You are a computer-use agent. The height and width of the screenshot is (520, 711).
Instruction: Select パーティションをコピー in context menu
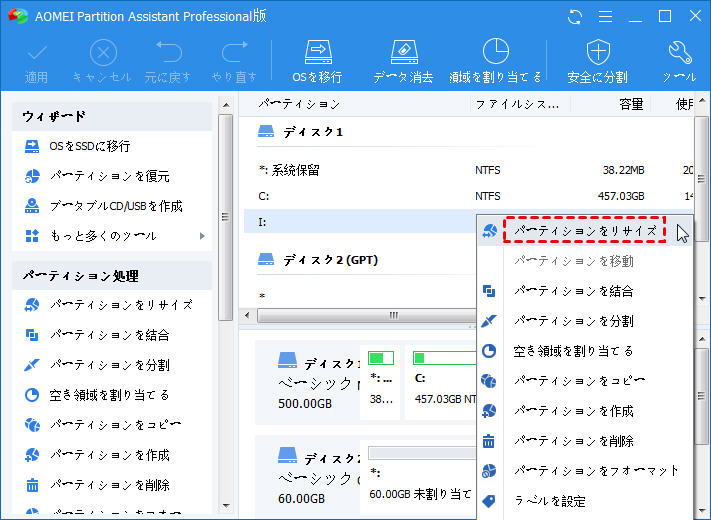pos(585,381)
